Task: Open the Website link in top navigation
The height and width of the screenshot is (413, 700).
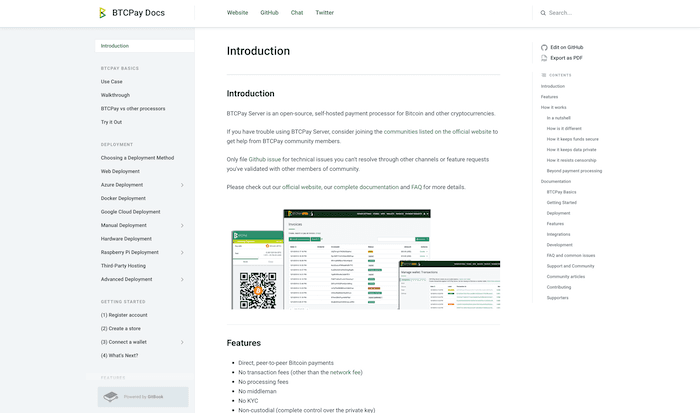Action: pyautogui.click(x=237, y=13)
